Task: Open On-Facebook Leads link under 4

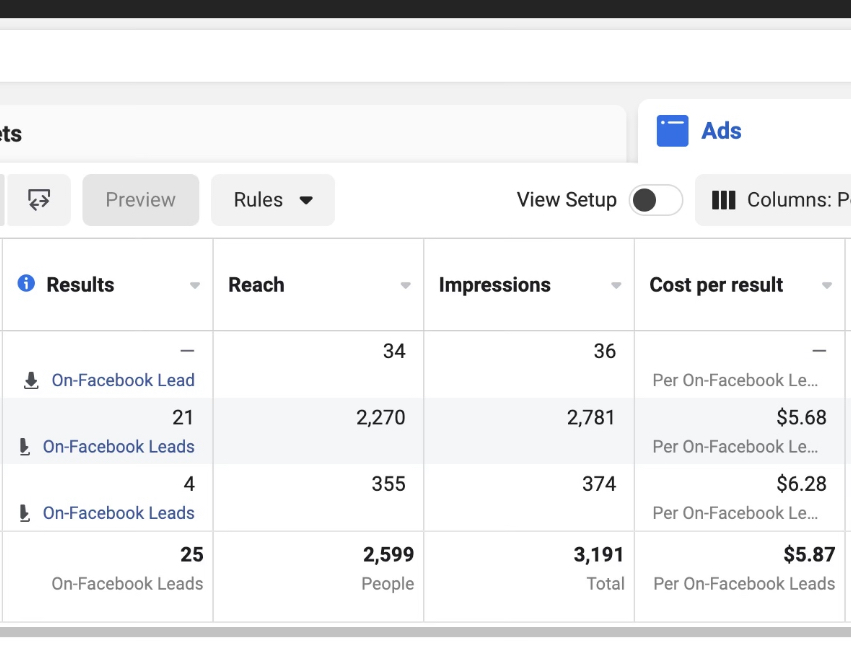Action: (x=118, y=513)
